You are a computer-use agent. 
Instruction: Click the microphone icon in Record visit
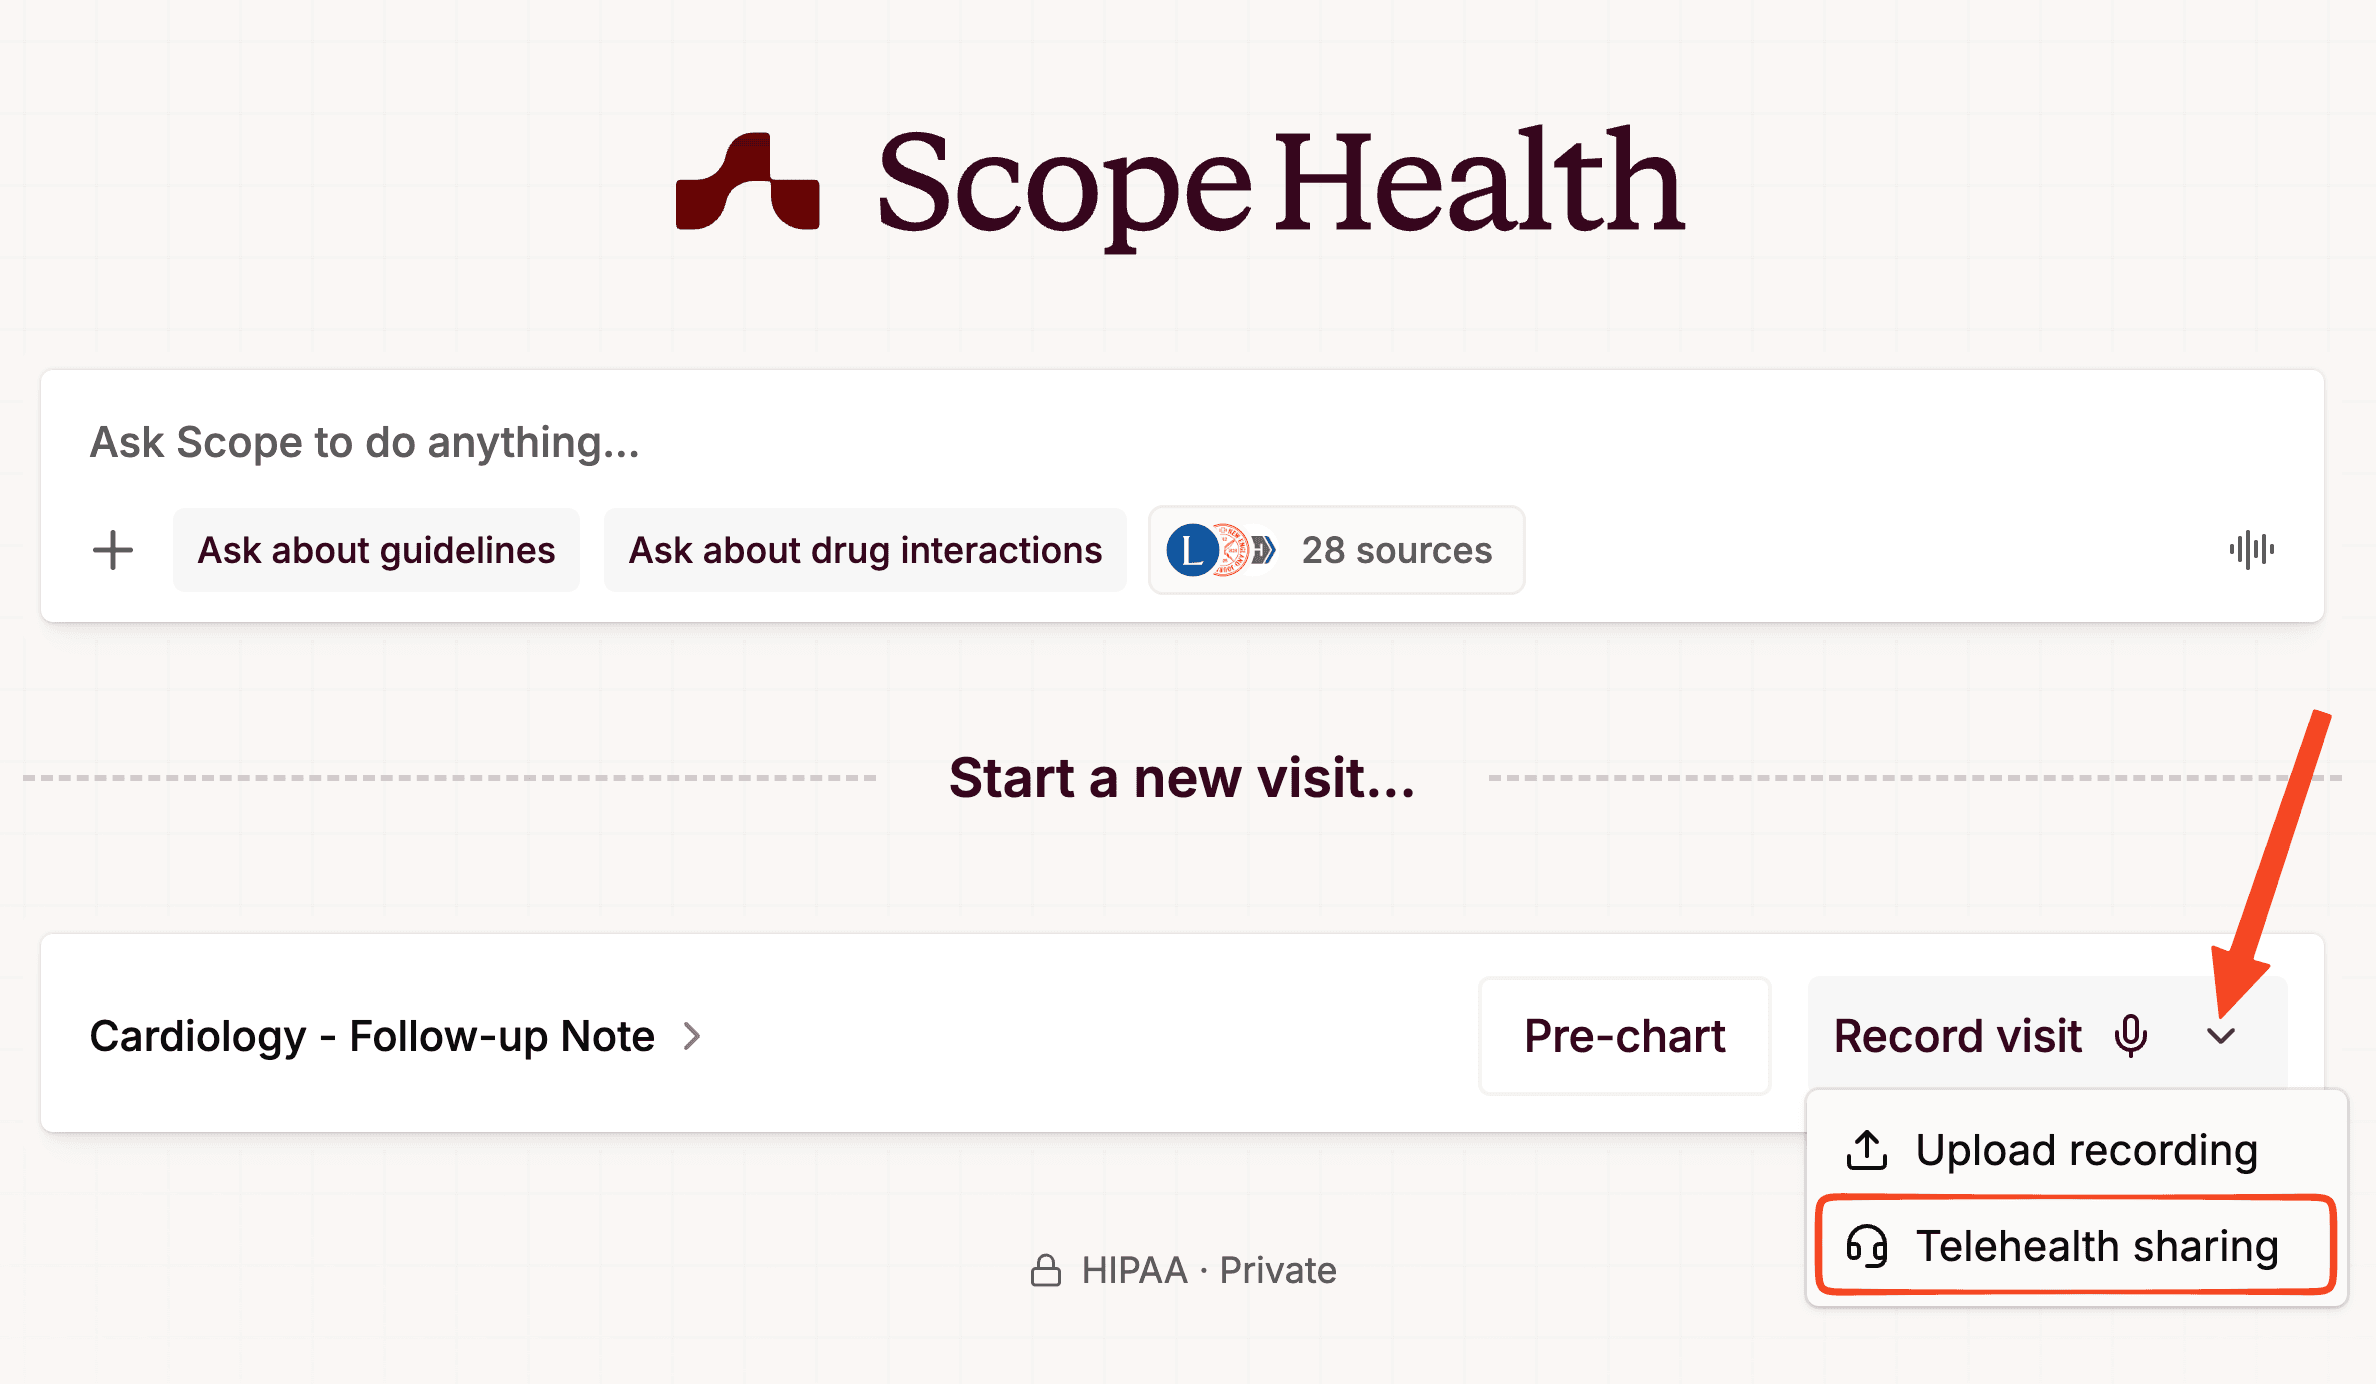tap(2130, 1036)
